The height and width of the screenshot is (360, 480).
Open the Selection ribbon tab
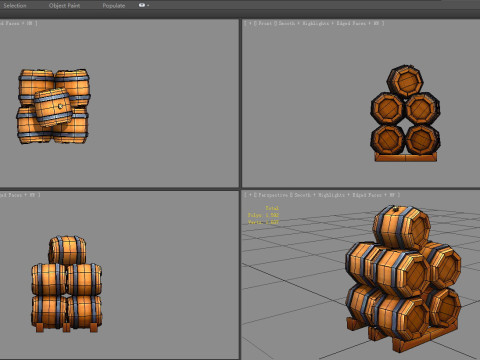point(15,6)
